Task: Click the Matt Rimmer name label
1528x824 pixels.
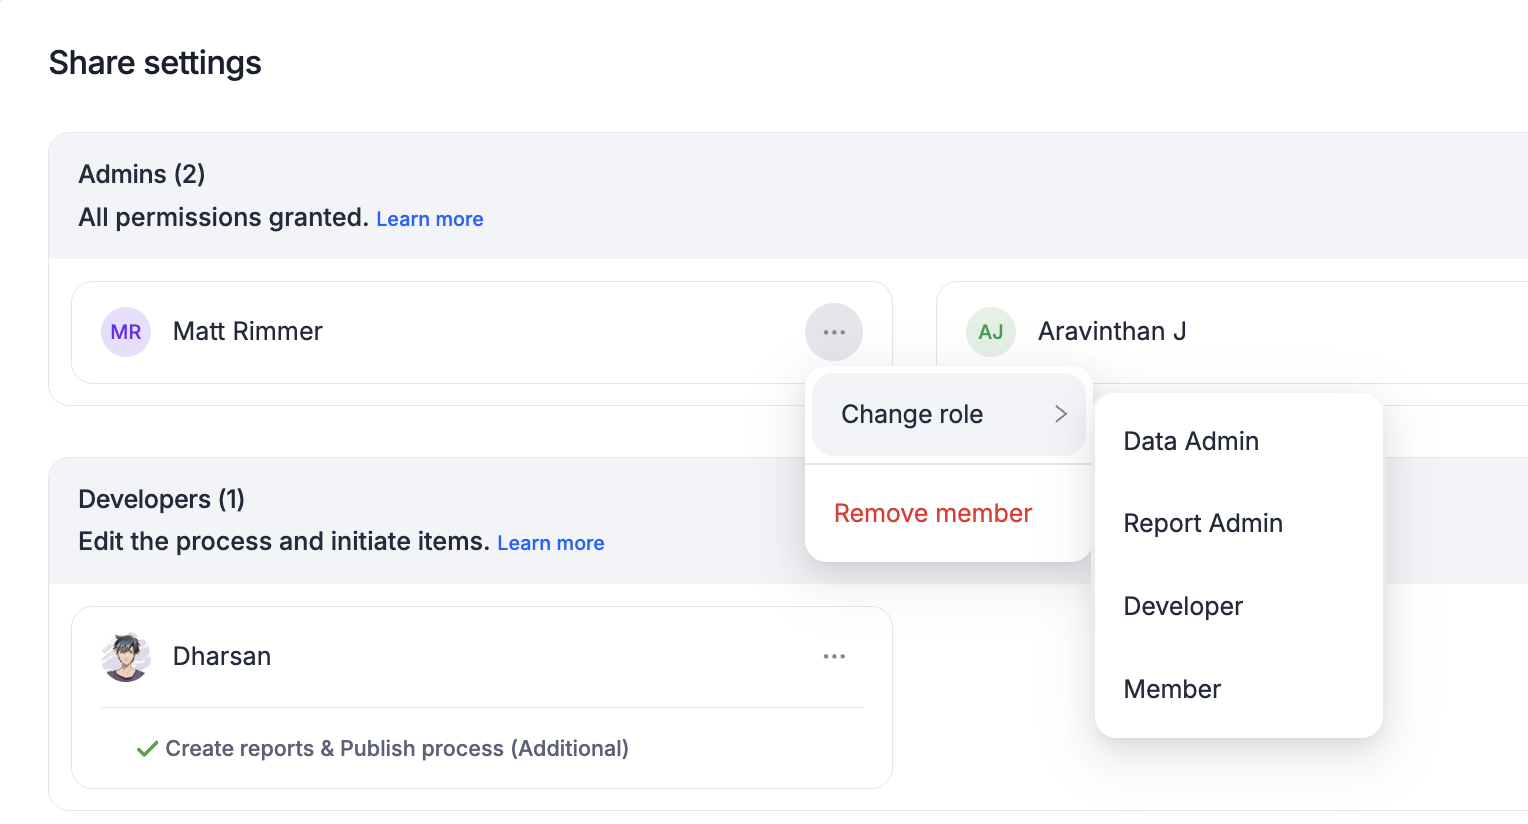Action: (x=248, y=332)
